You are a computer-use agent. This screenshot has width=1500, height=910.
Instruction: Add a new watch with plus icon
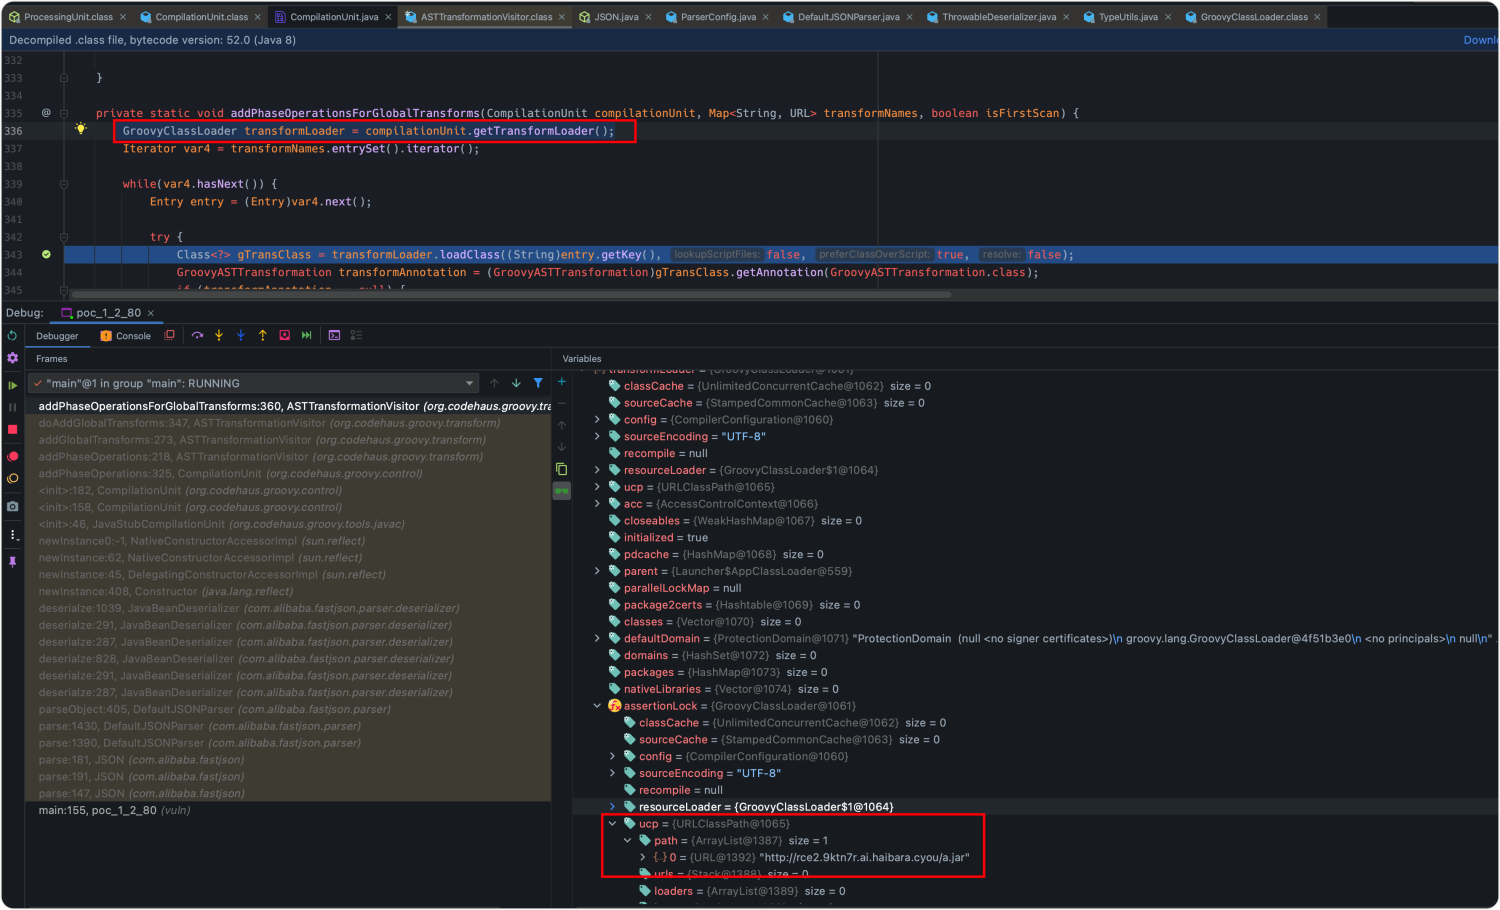click(x=562, y=382)
